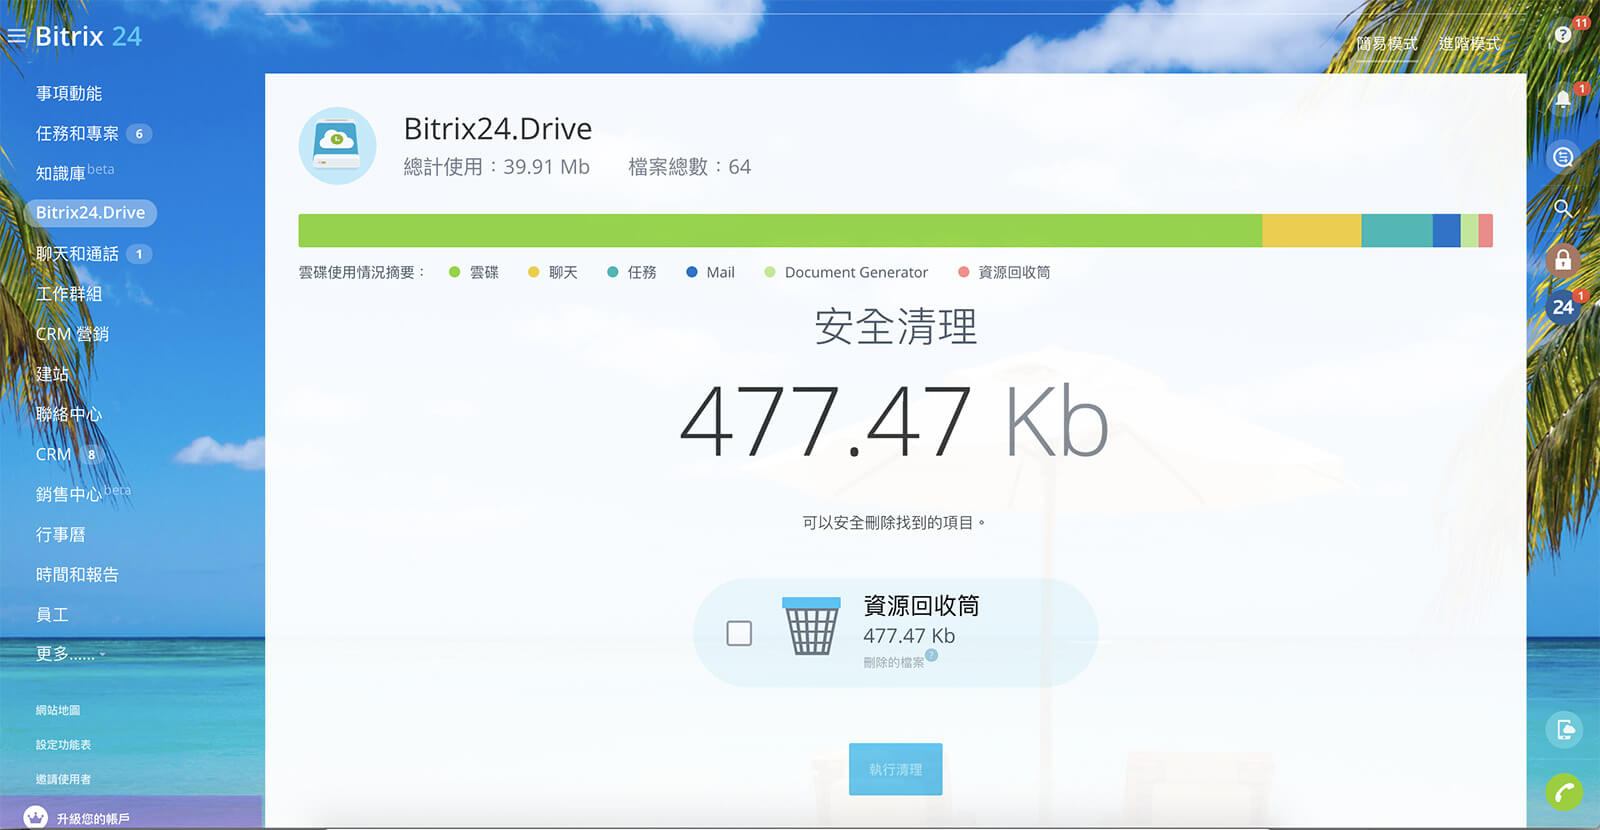The image size is (1600, 830).
Task: Open the Bitrix24 '24' round icon
Action: [1563, 307]
